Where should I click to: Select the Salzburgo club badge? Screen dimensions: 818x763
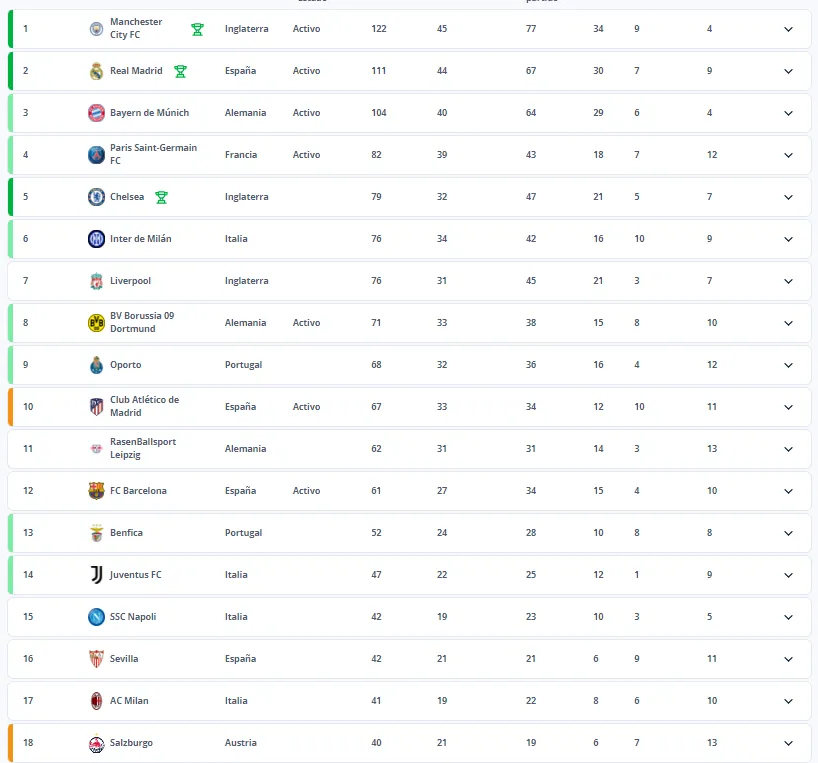(x=97, y=743)
